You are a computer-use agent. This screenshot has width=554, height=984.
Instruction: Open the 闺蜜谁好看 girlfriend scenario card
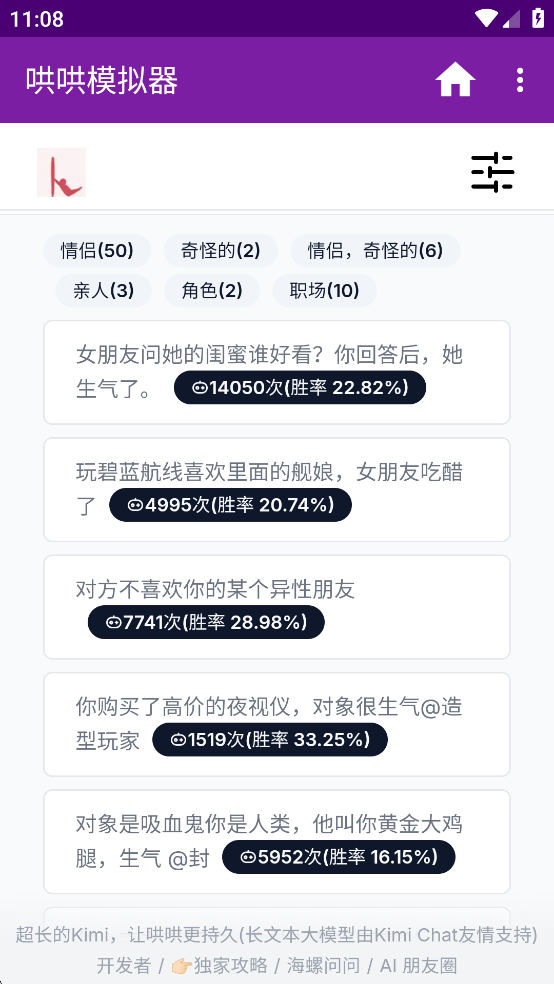(277, 372)
